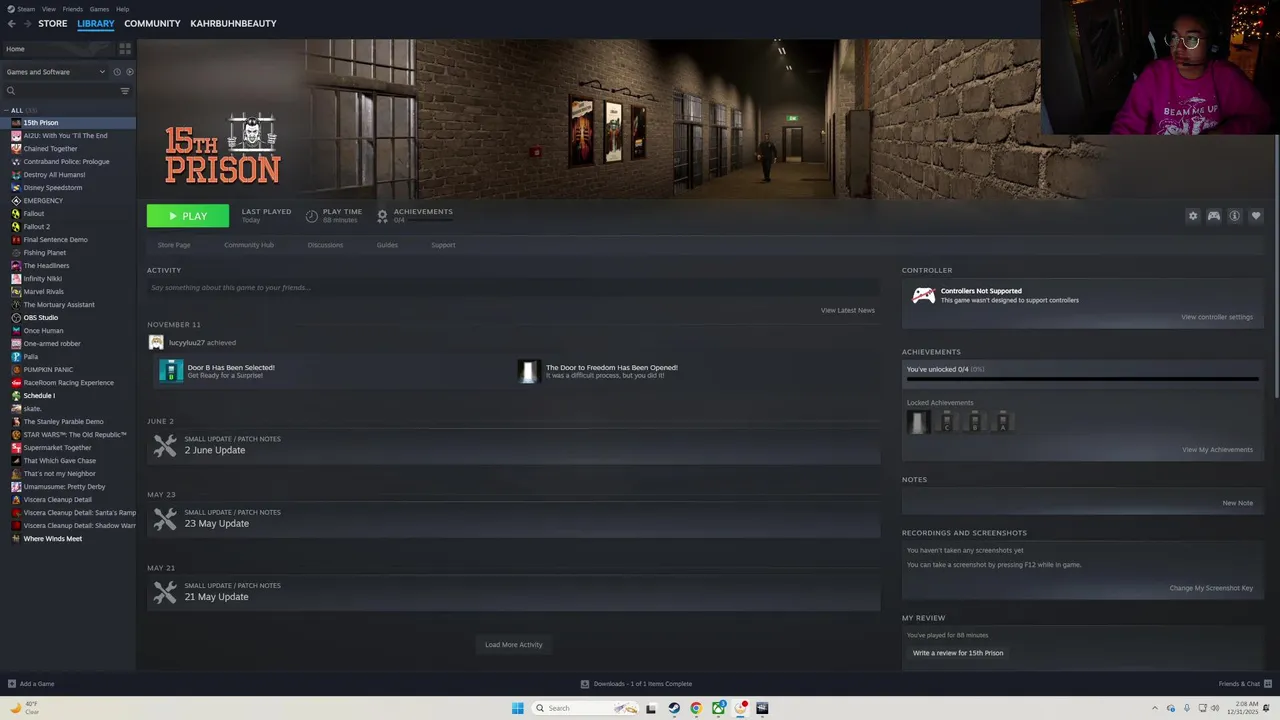Click Write a review for 15th Prison
This screenshot has width=1280, height=720.
point(958,653)
